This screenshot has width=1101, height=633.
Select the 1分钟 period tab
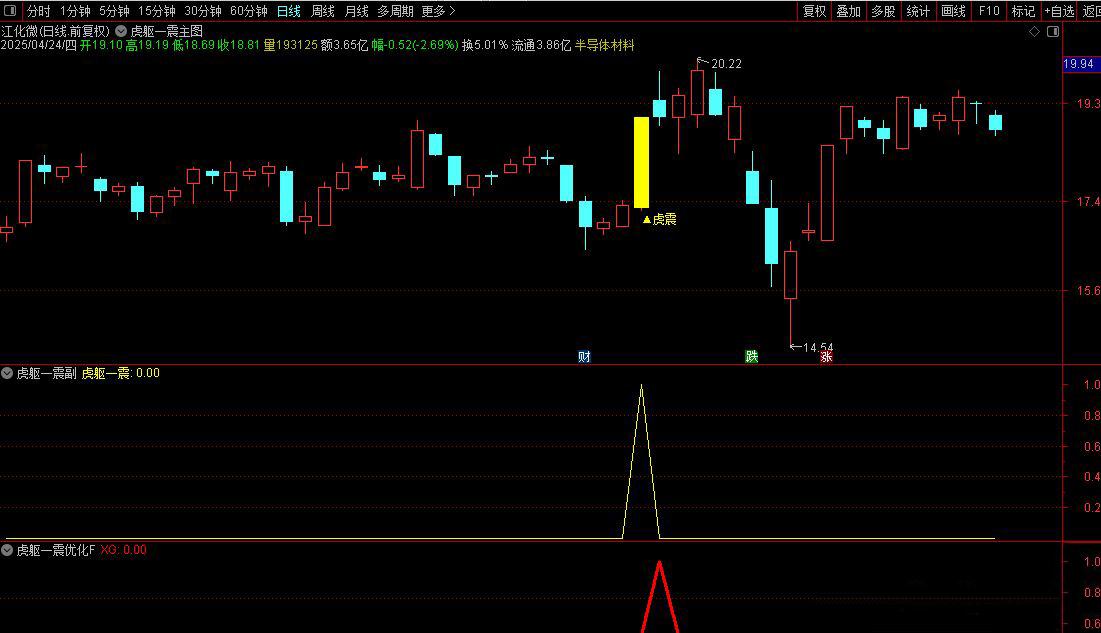(75, 11)
